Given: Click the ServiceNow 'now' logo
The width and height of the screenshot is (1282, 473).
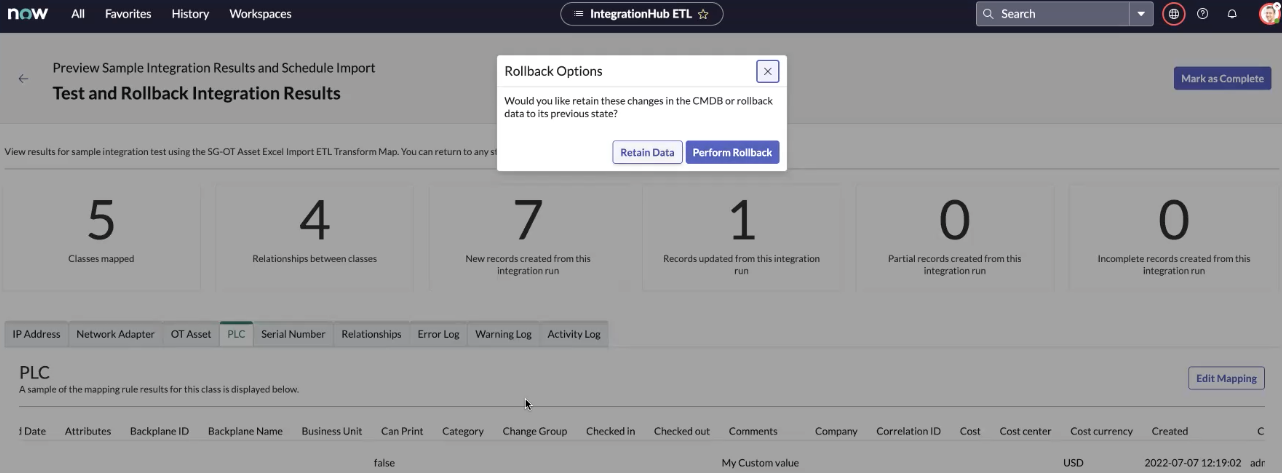Looking at the screenshot, I should point(28,14).
